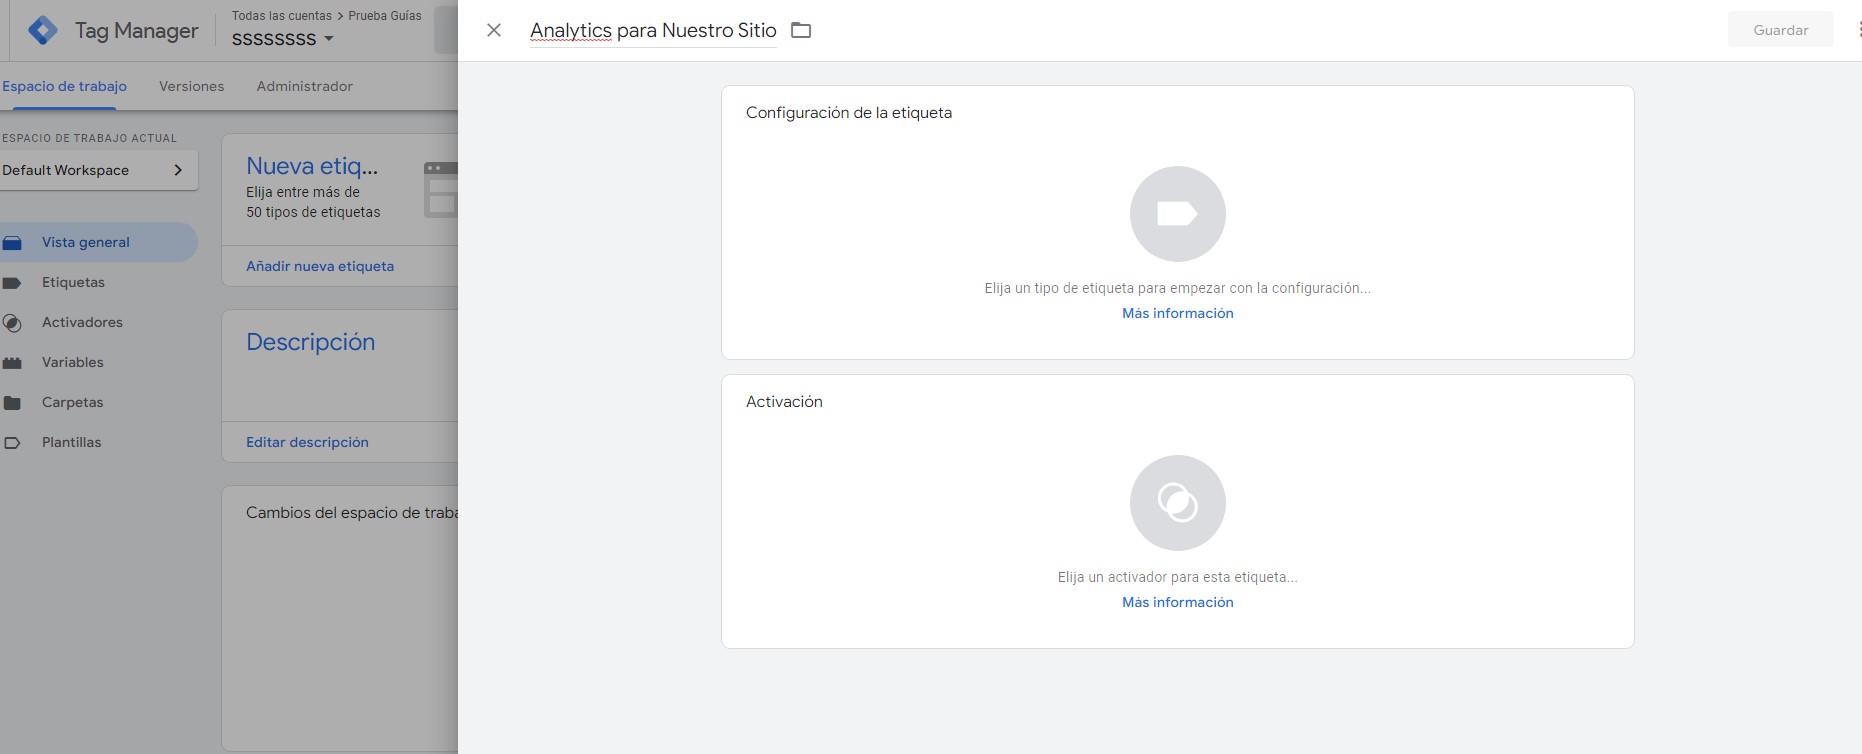This screenshot has height=754, width=1862.
Task: Open Plantillas in the sidebar
Action: click(x=71, y=442)
